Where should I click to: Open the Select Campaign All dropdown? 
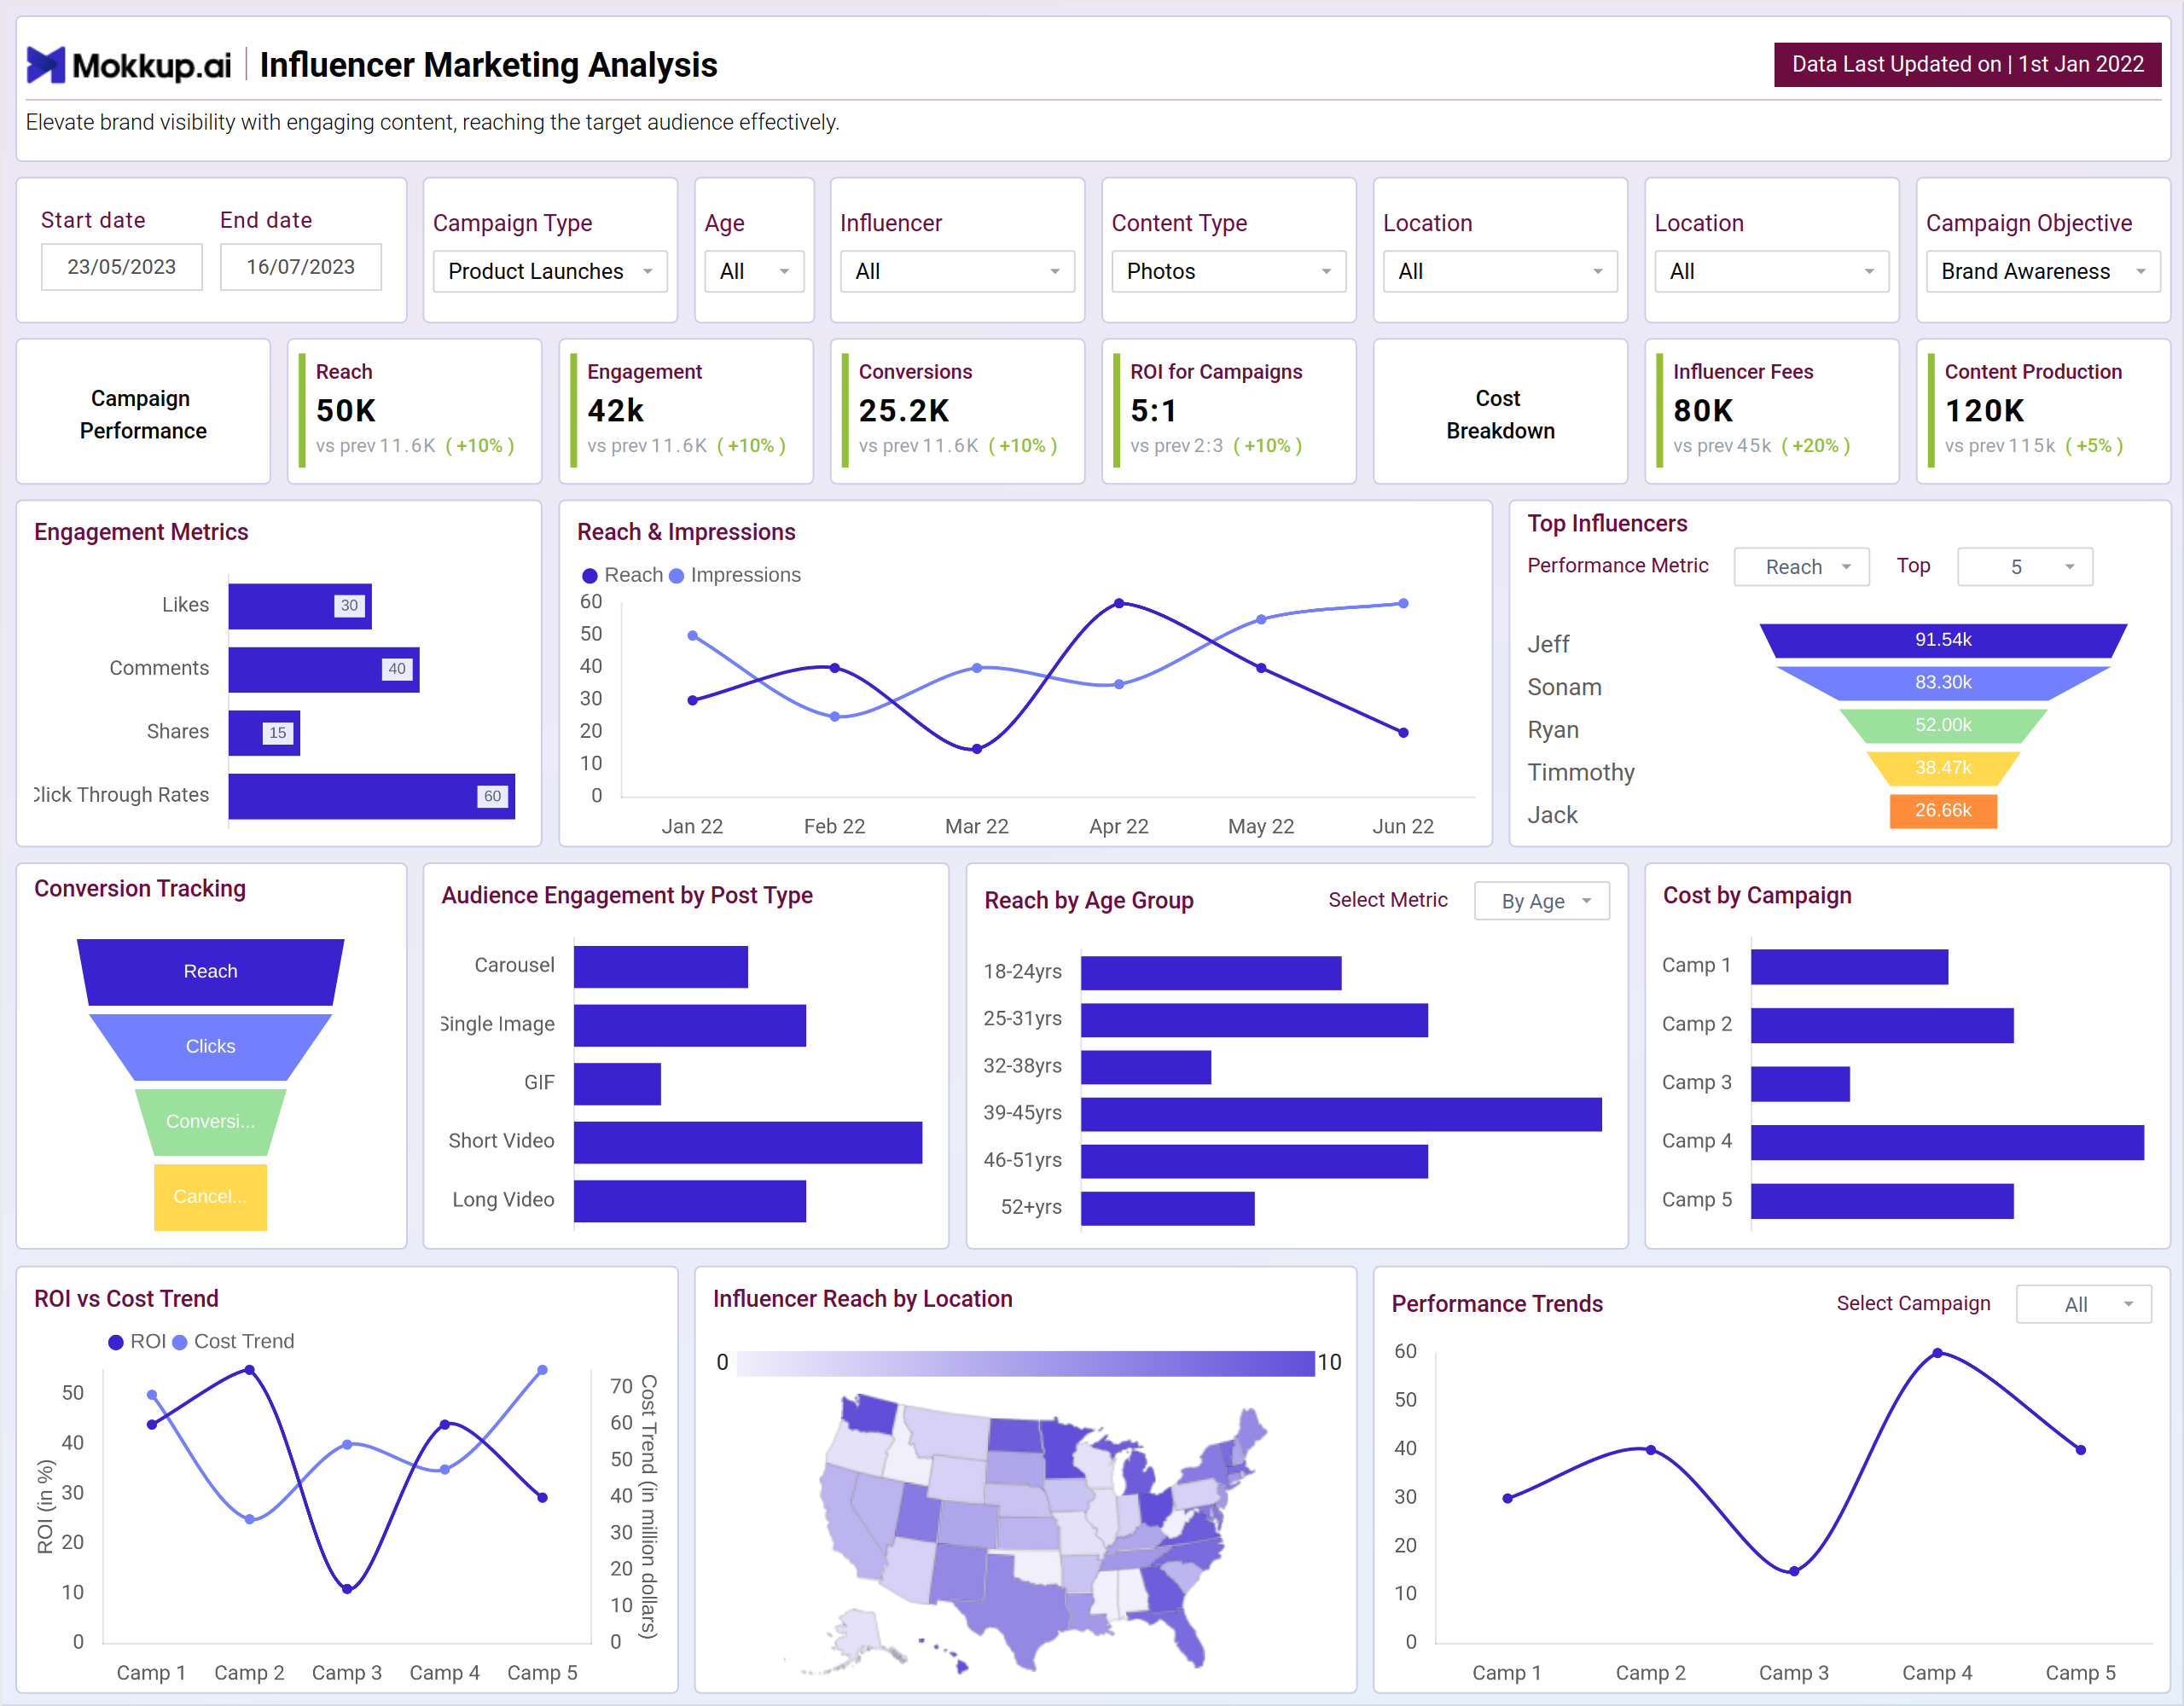point(2084,1304)
